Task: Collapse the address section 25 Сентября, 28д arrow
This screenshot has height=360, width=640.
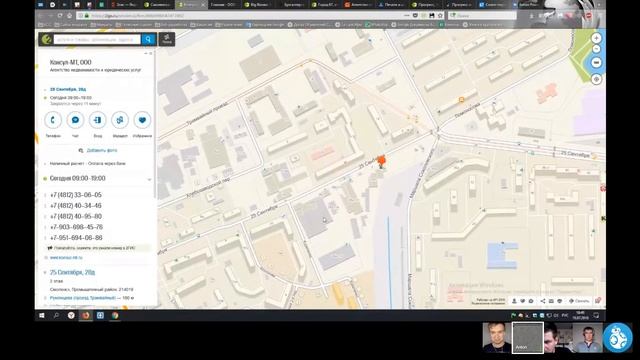Action: pos(45,272)
